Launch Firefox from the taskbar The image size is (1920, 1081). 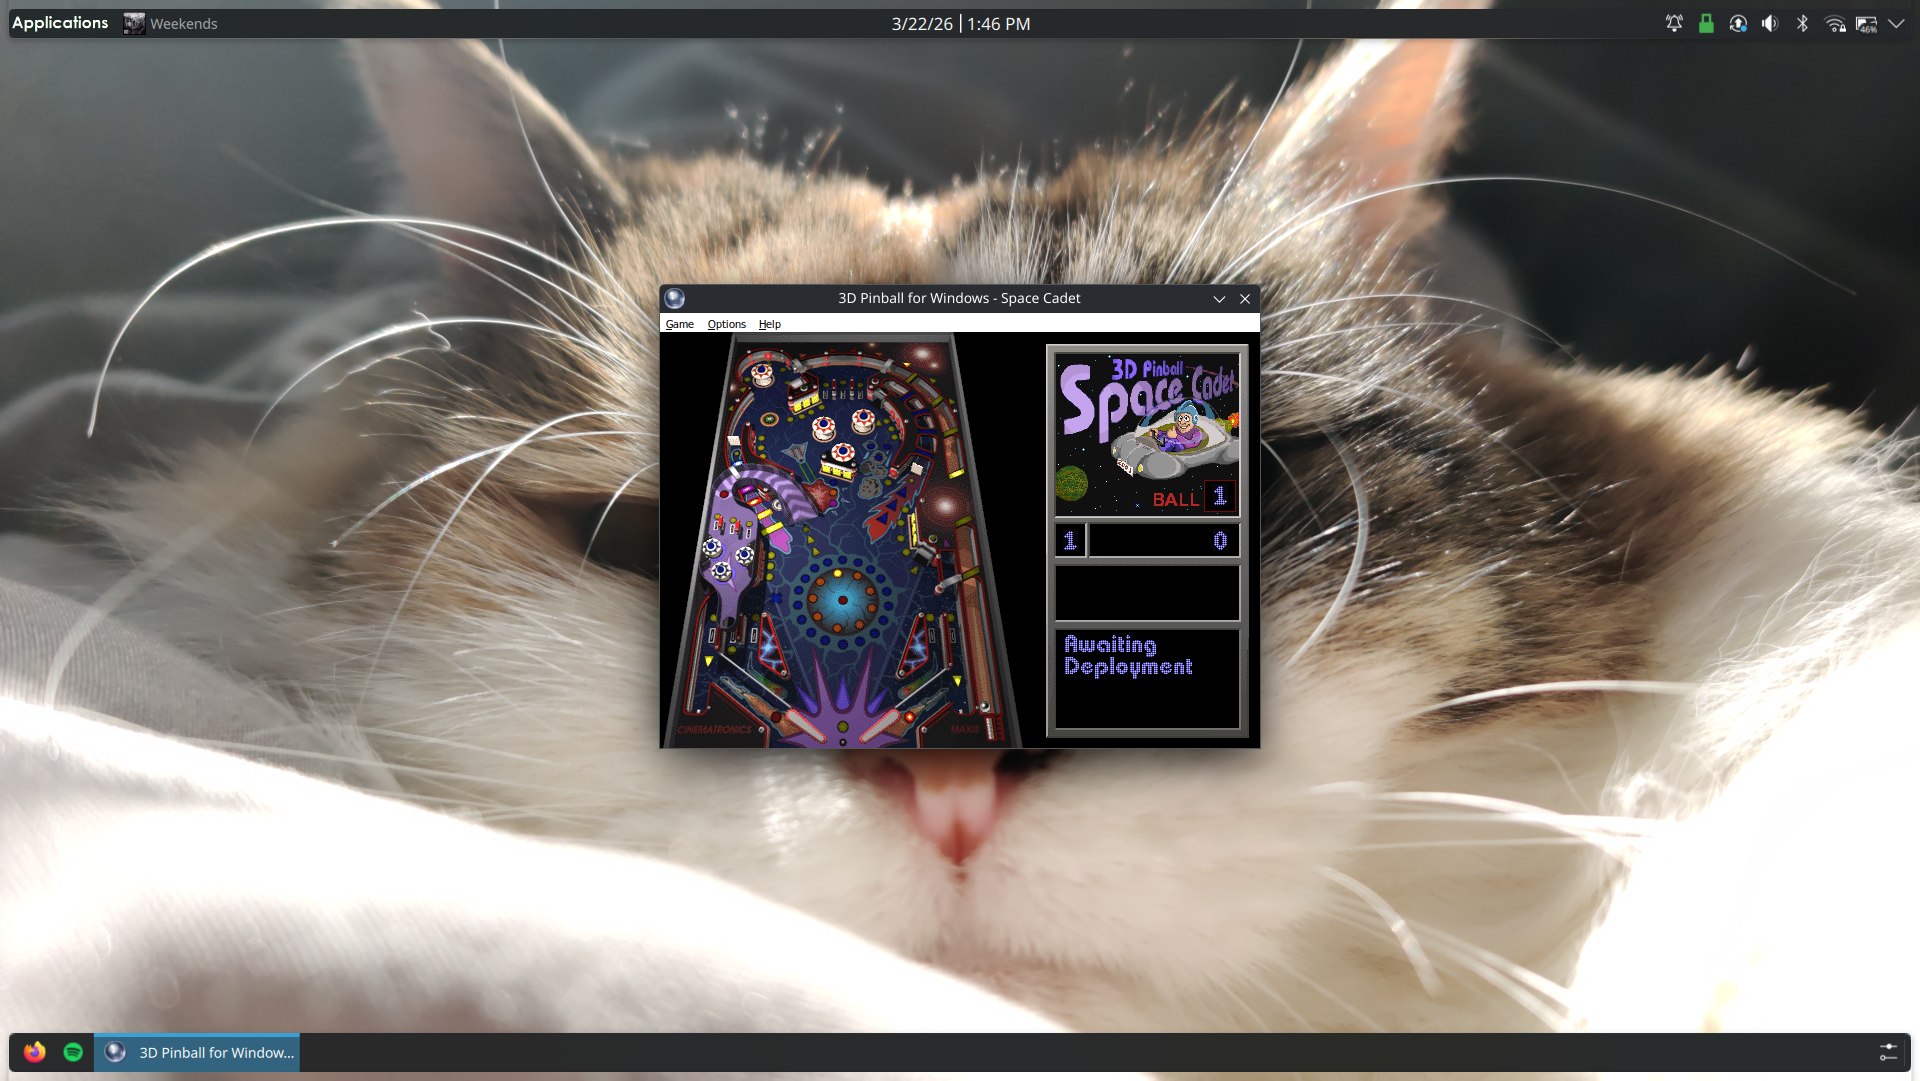click(x=35, y=1052)
